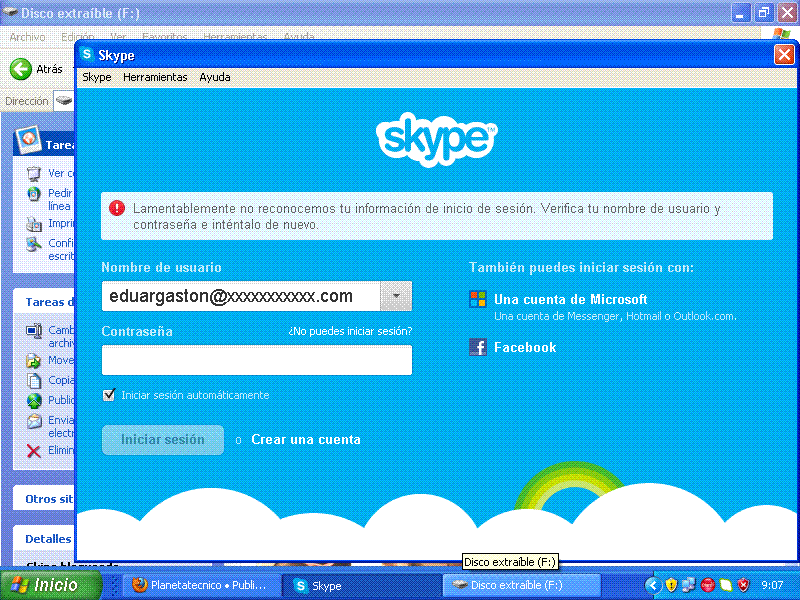This screenshot has height=600, width=800.
Task: Go back with the green Atrás arrow in Explorer
Action: 21,69
